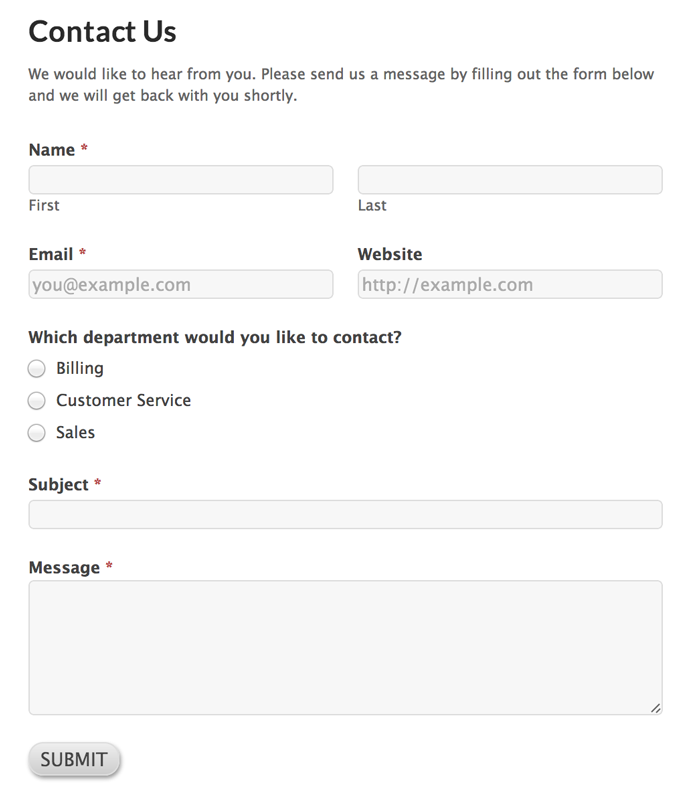Screen dimensions: 700x798
Task: Click into the Subject text field
Action: pos(345,514)
